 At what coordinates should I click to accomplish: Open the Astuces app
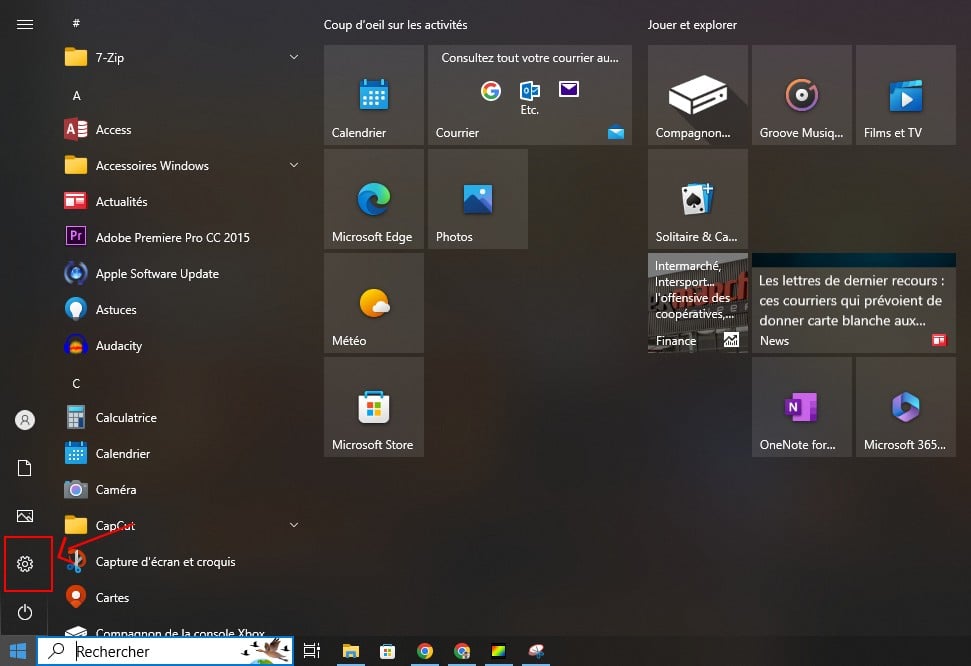(183, 309)
